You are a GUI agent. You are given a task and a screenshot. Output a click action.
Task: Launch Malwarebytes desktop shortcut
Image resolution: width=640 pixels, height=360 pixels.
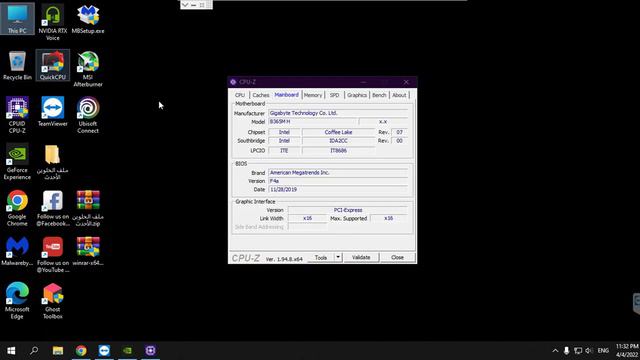pos(17,251)
